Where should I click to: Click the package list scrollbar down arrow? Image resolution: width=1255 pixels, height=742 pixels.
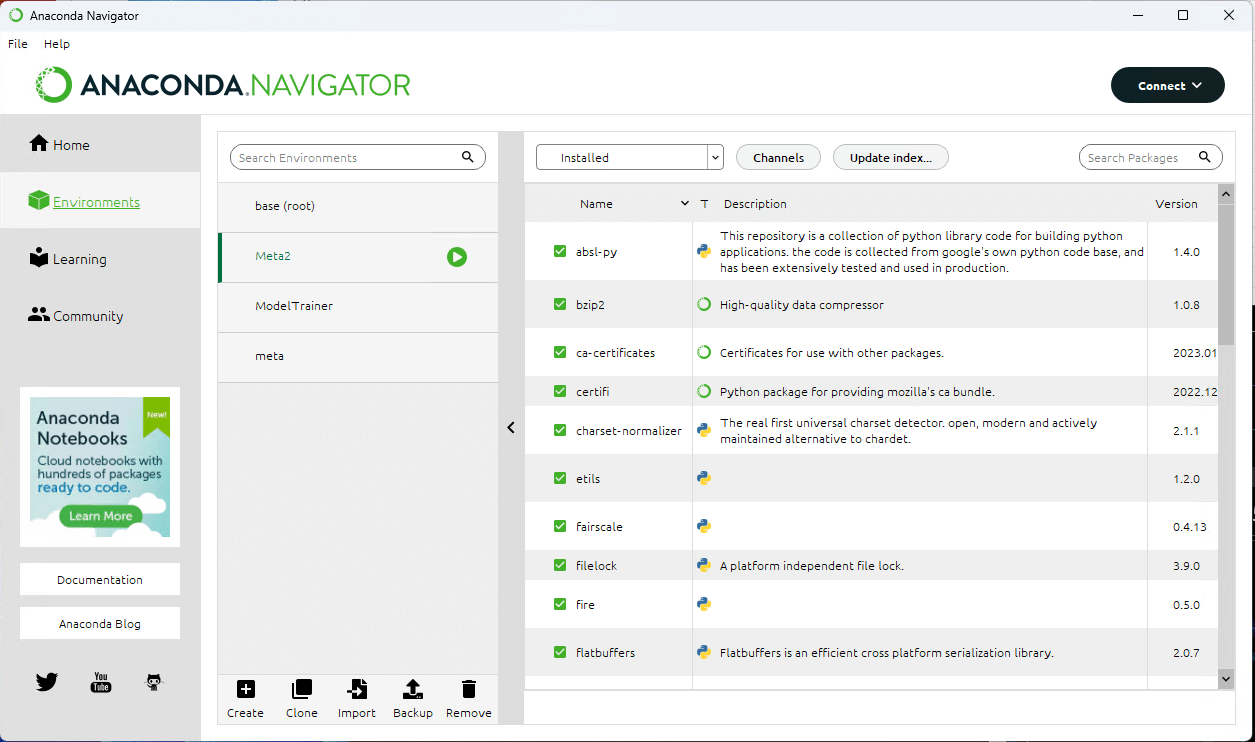click(1226, 679)
